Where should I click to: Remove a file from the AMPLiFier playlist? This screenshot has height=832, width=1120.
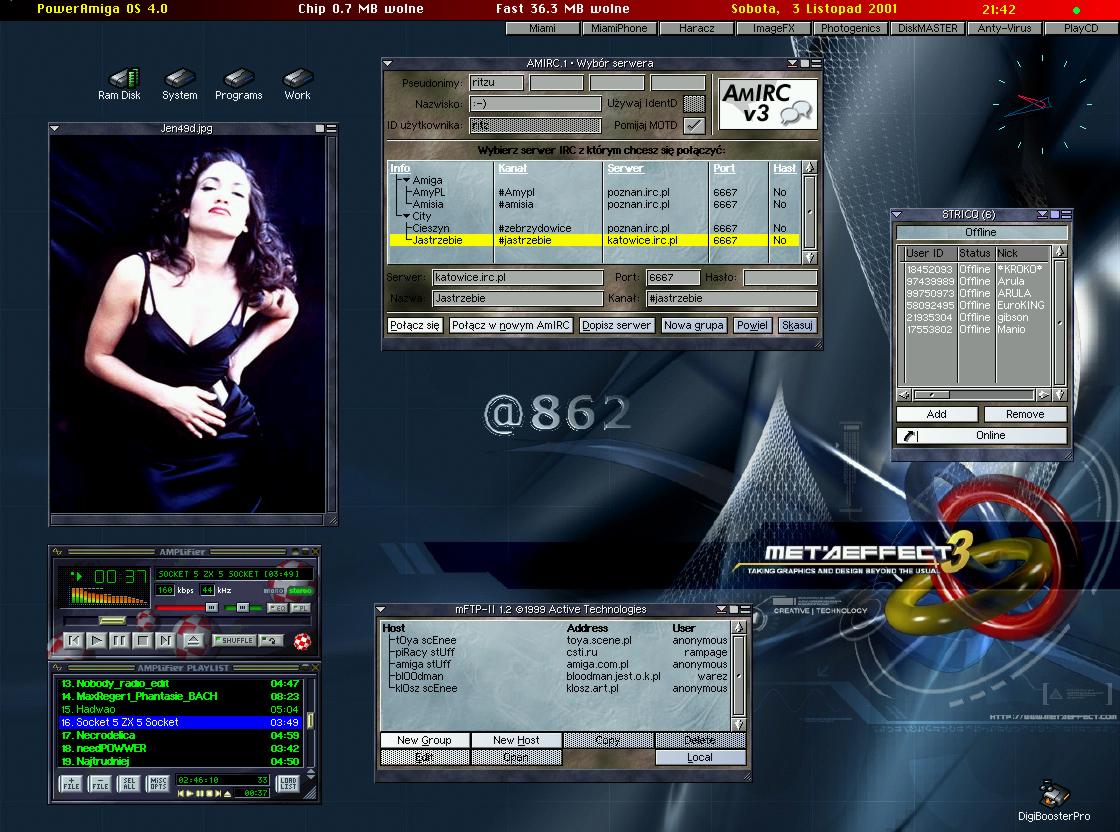click(x=100, y=783)
